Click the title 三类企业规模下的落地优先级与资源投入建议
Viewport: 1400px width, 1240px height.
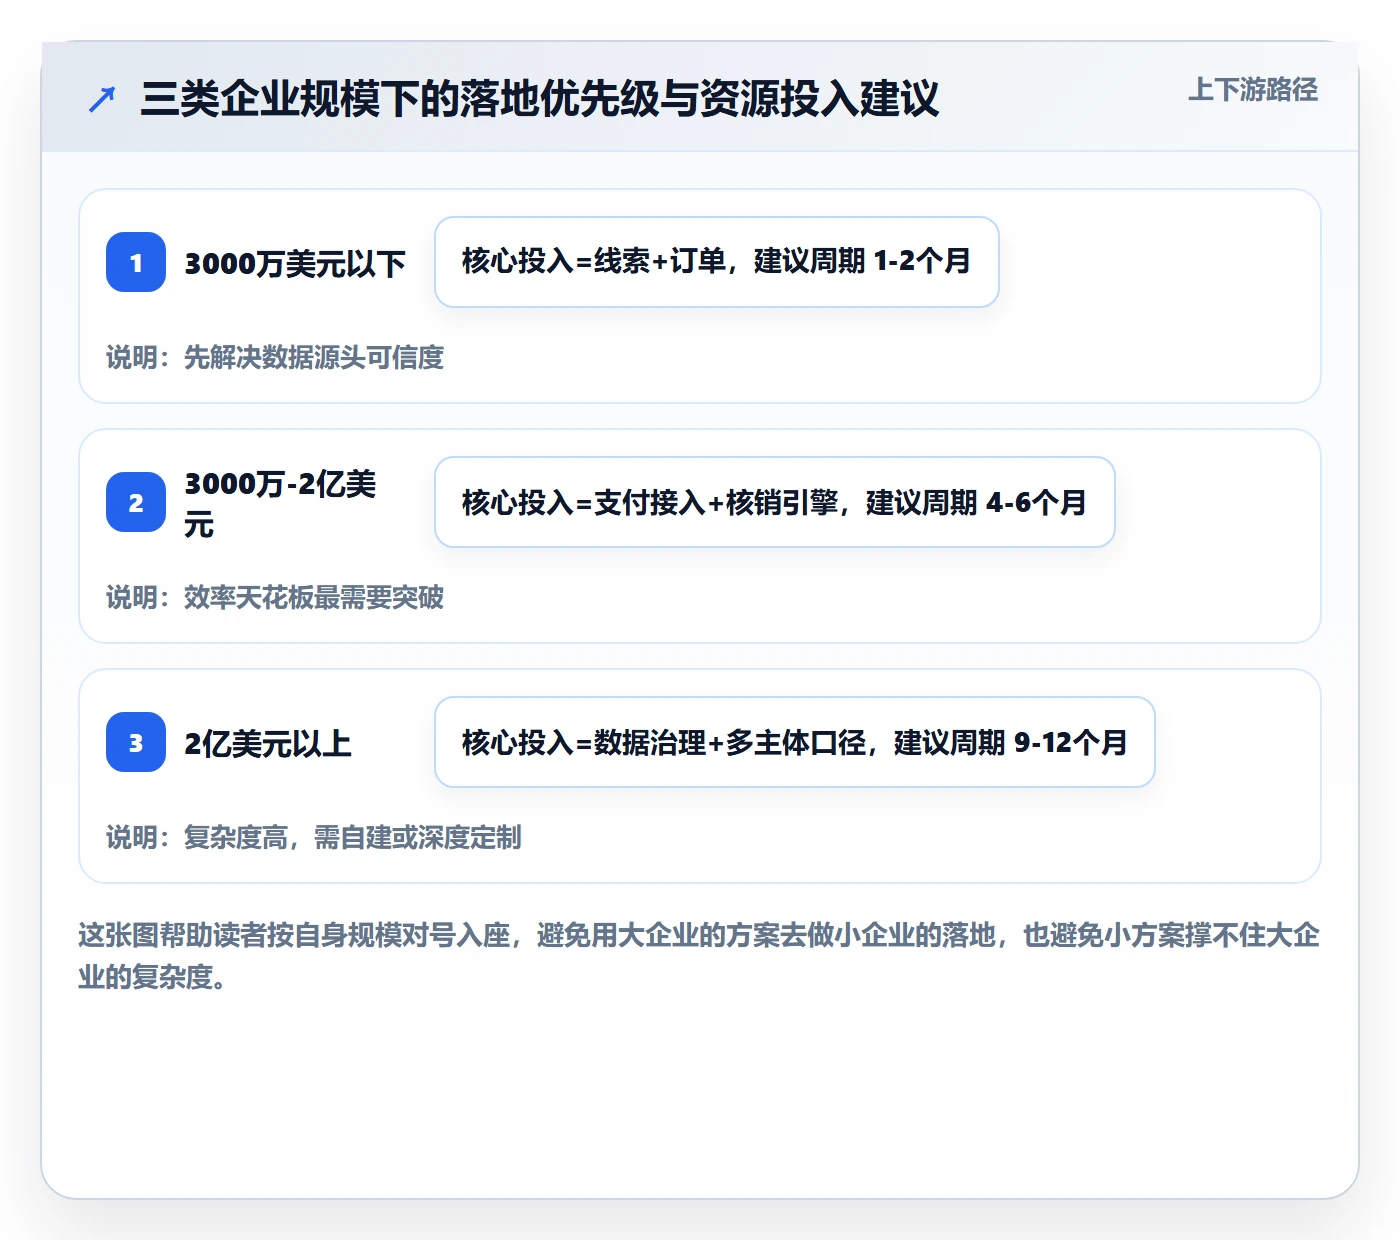click(x=540, y=99)
